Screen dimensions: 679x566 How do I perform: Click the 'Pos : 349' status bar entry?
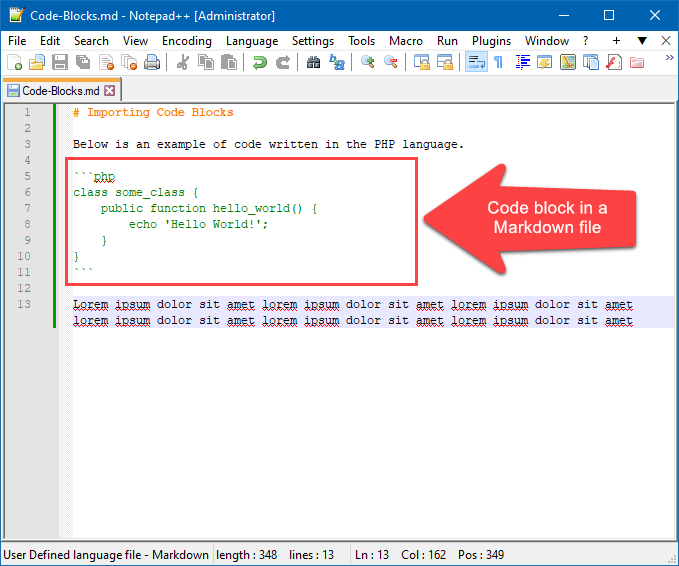[481, 555]
